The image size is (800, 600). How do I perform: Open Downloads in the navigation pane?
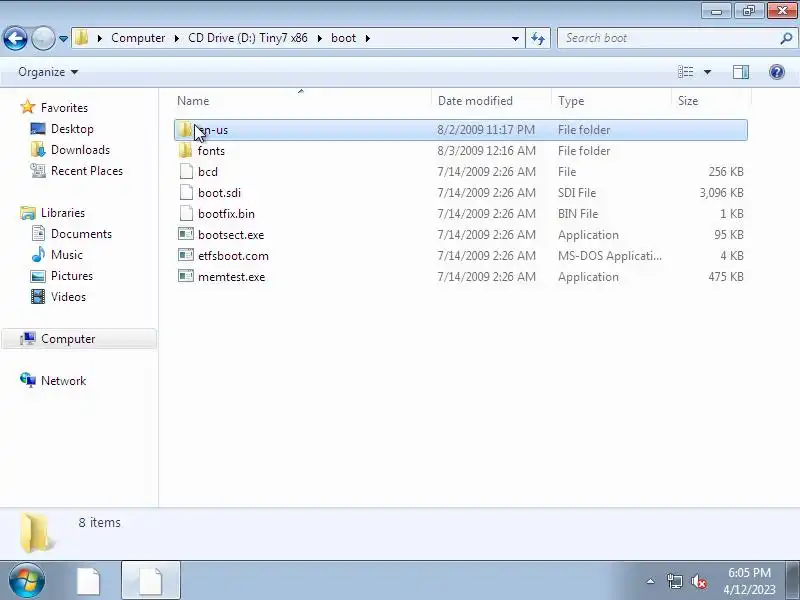[80, 149]
